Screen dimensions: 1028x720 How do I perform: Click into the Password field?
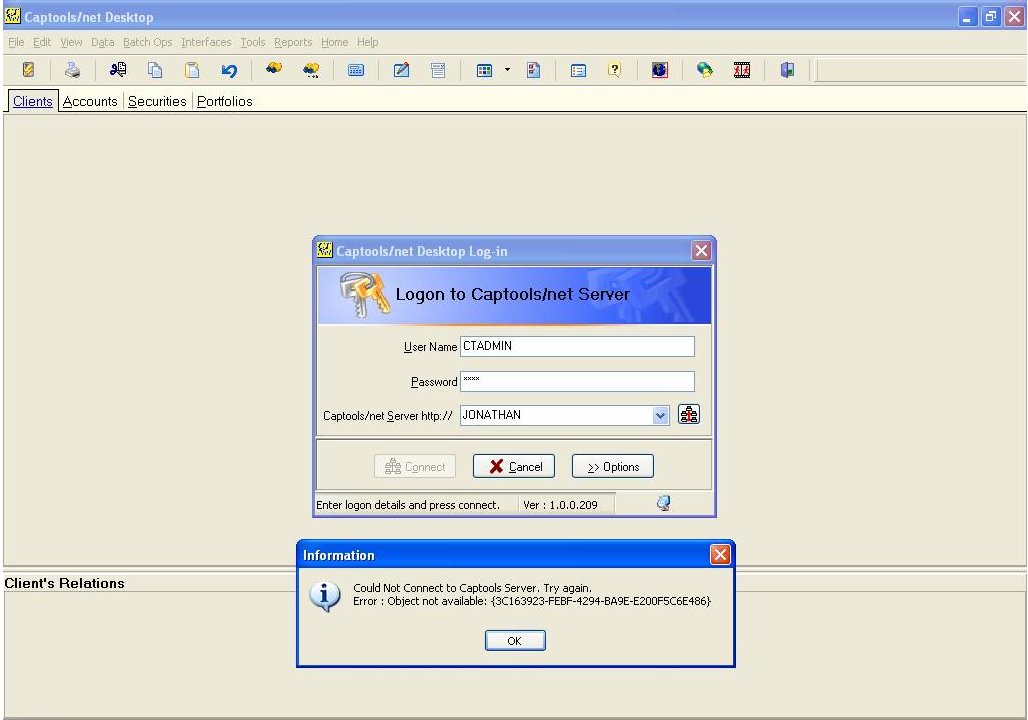click(577, 381)
